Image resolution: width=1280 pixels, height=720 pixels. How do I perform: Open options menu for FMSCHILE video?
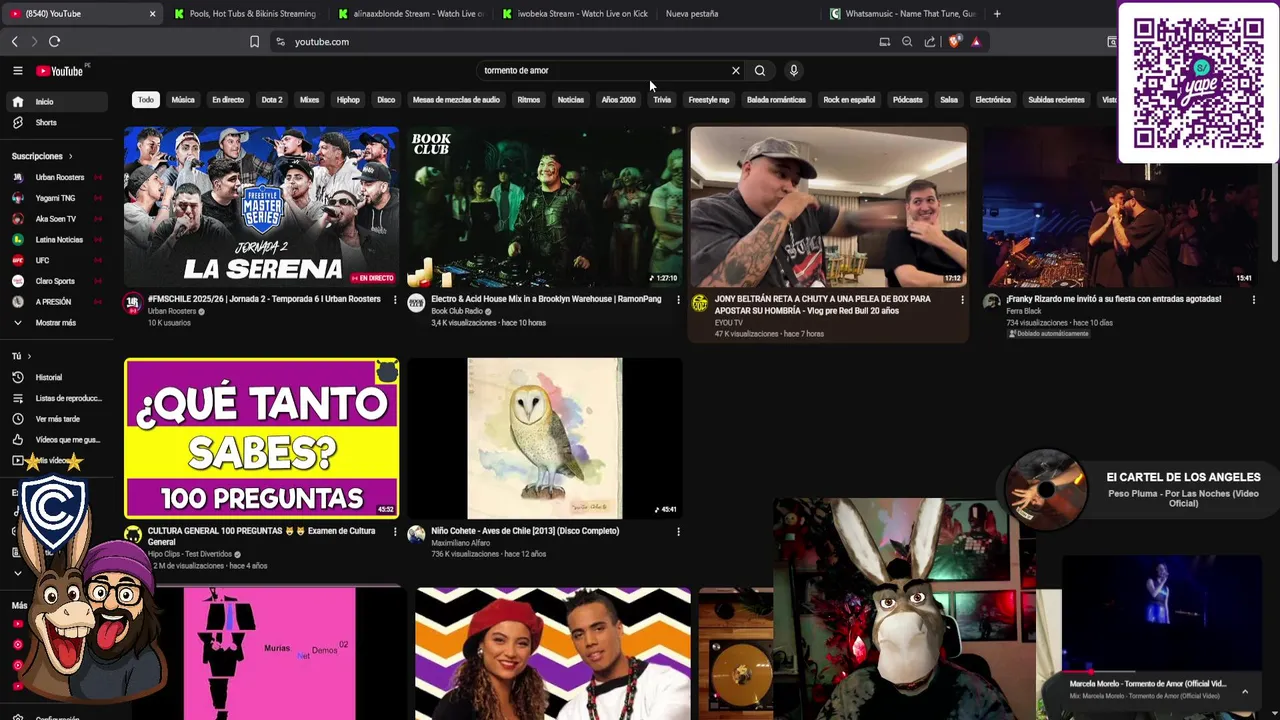pyautogui.click(x=395, y=299)
